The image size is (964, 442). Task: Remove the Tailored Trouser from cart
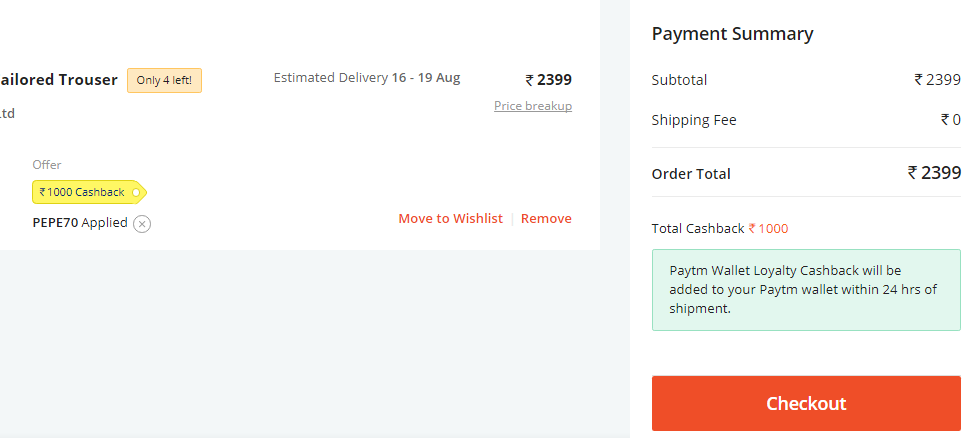coord(546,218)
